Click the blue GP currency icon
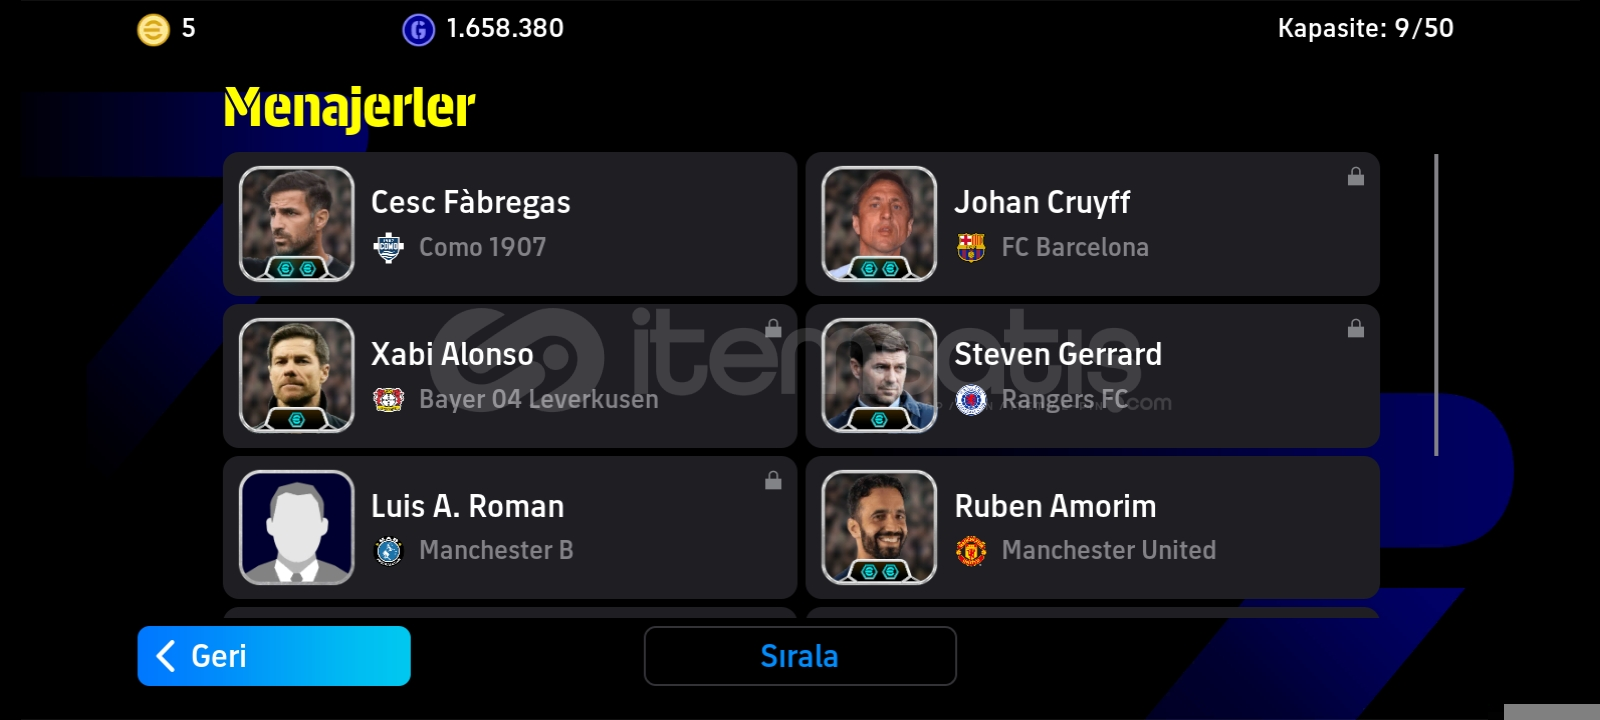 click(x=418, y=30)
